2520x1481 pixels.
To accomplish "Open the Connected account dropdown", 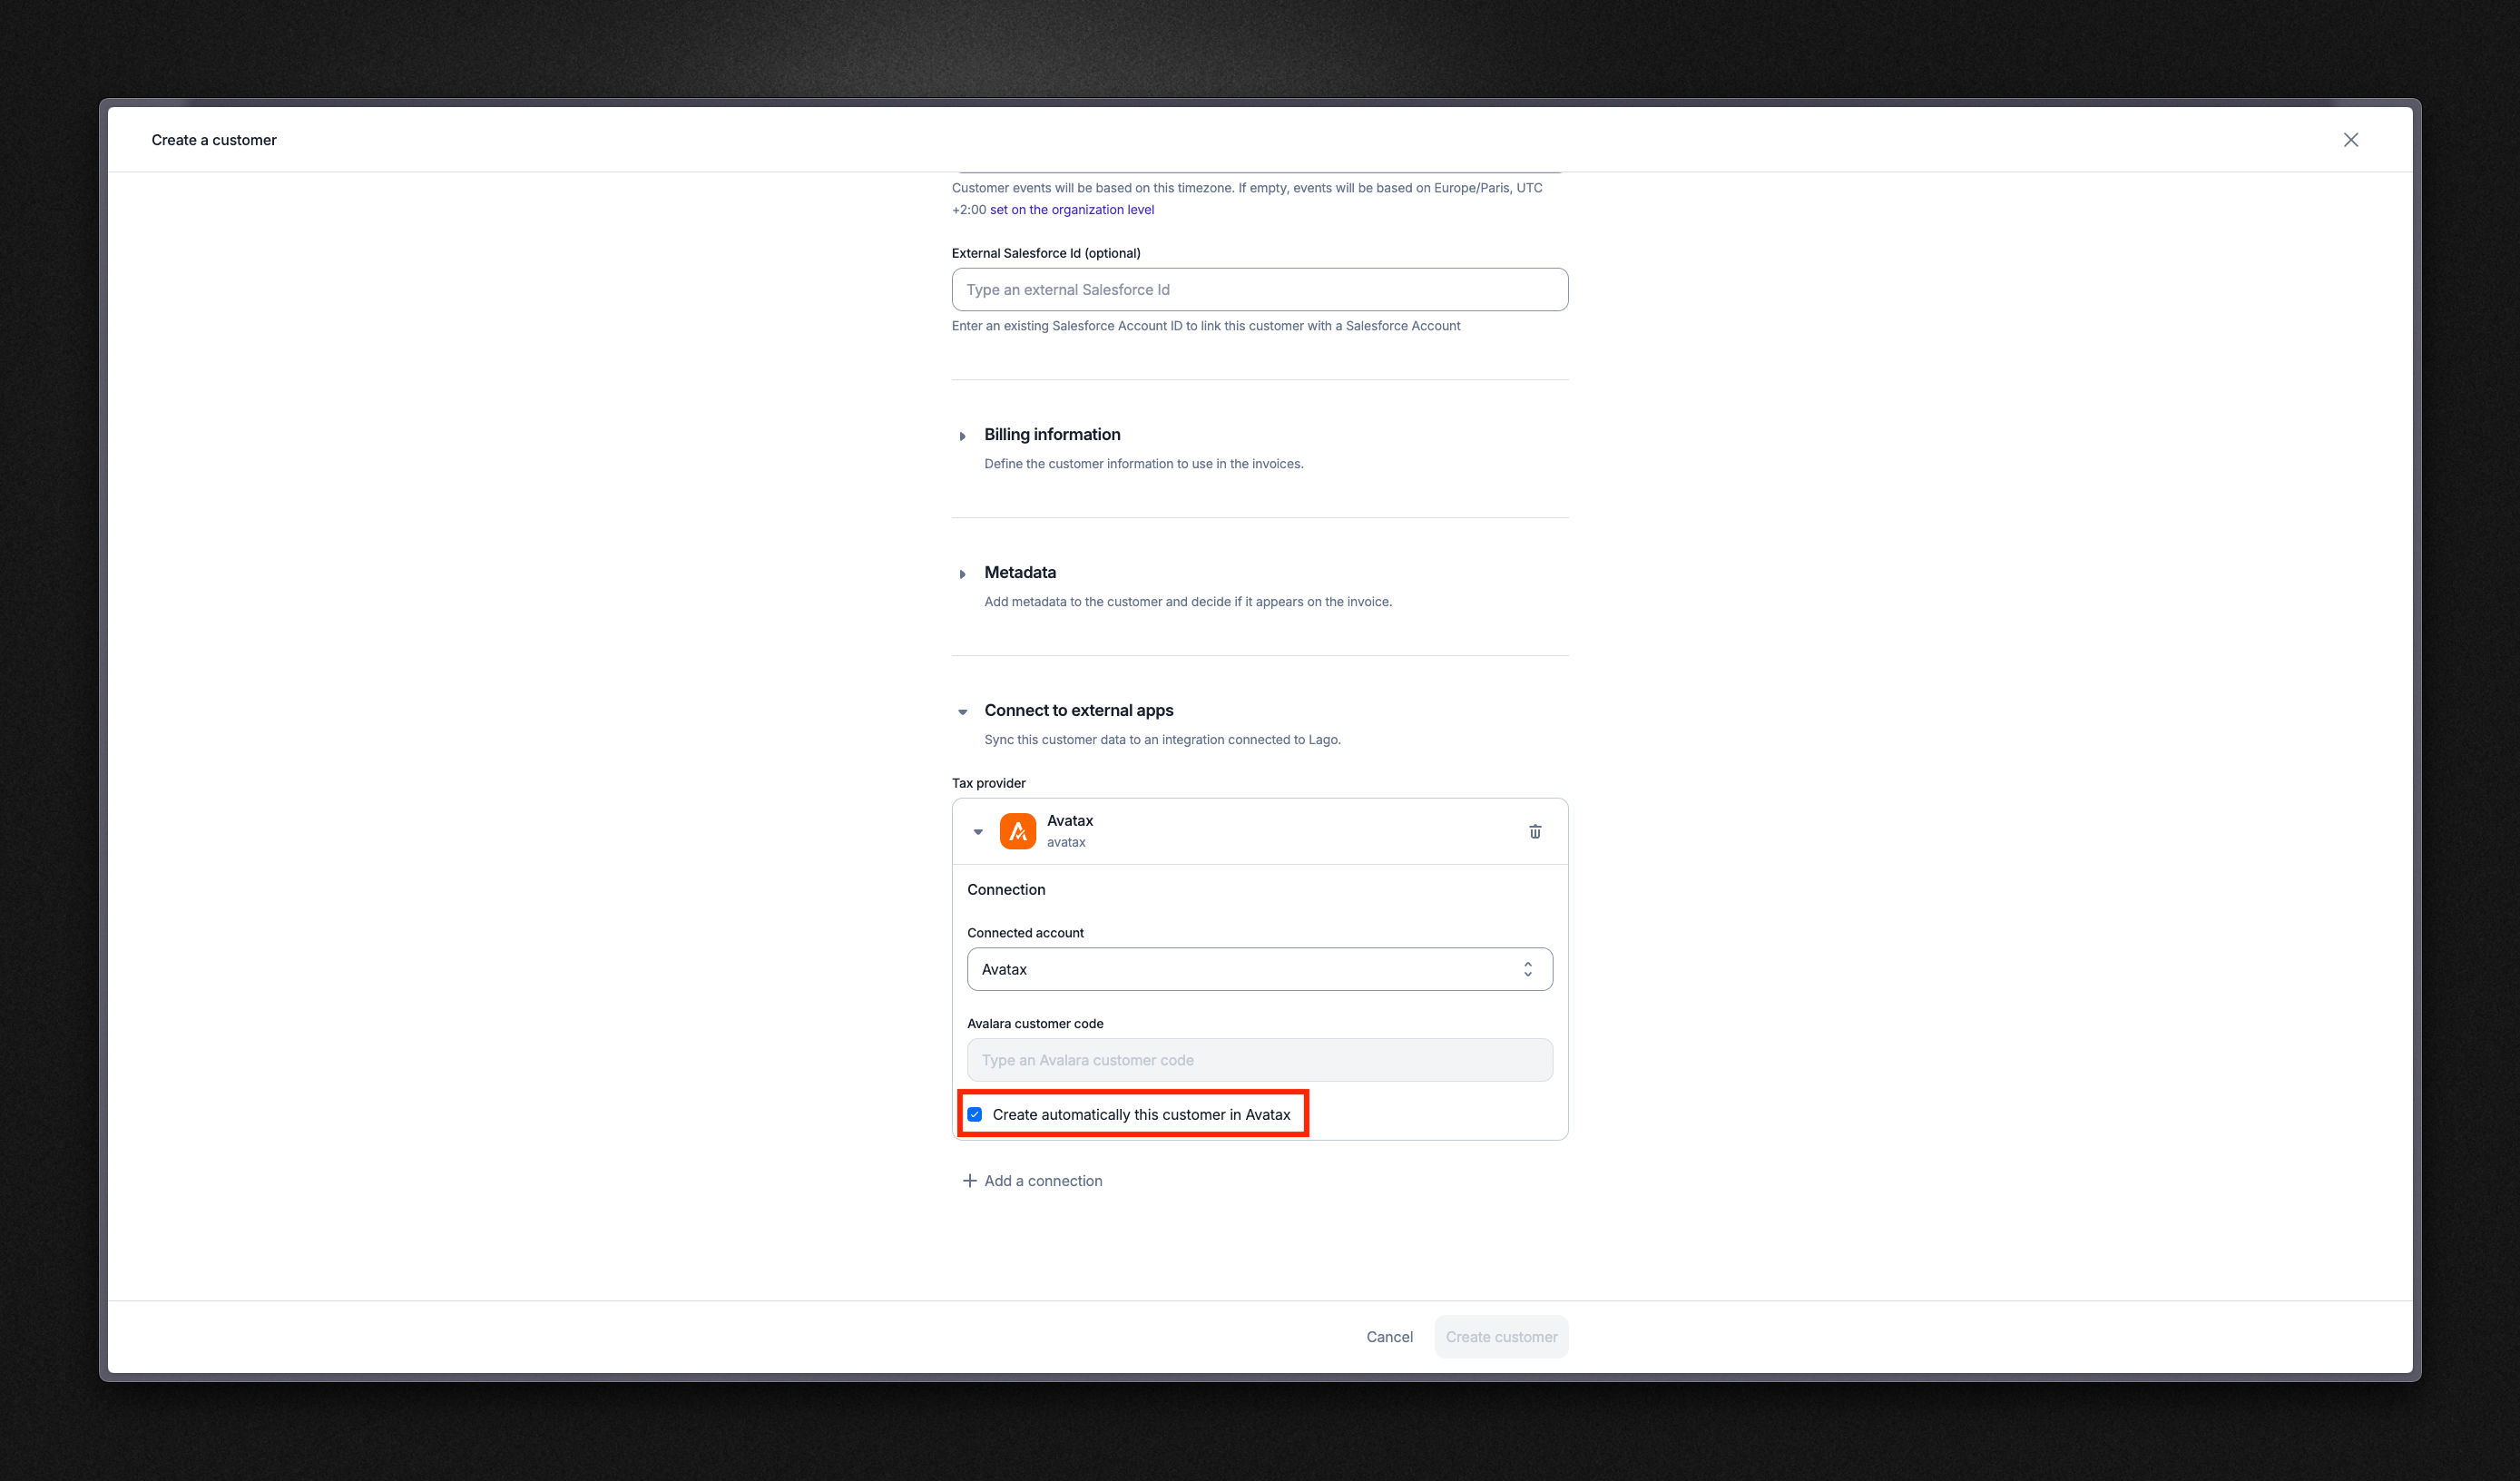I will [x=1259, y=969].
